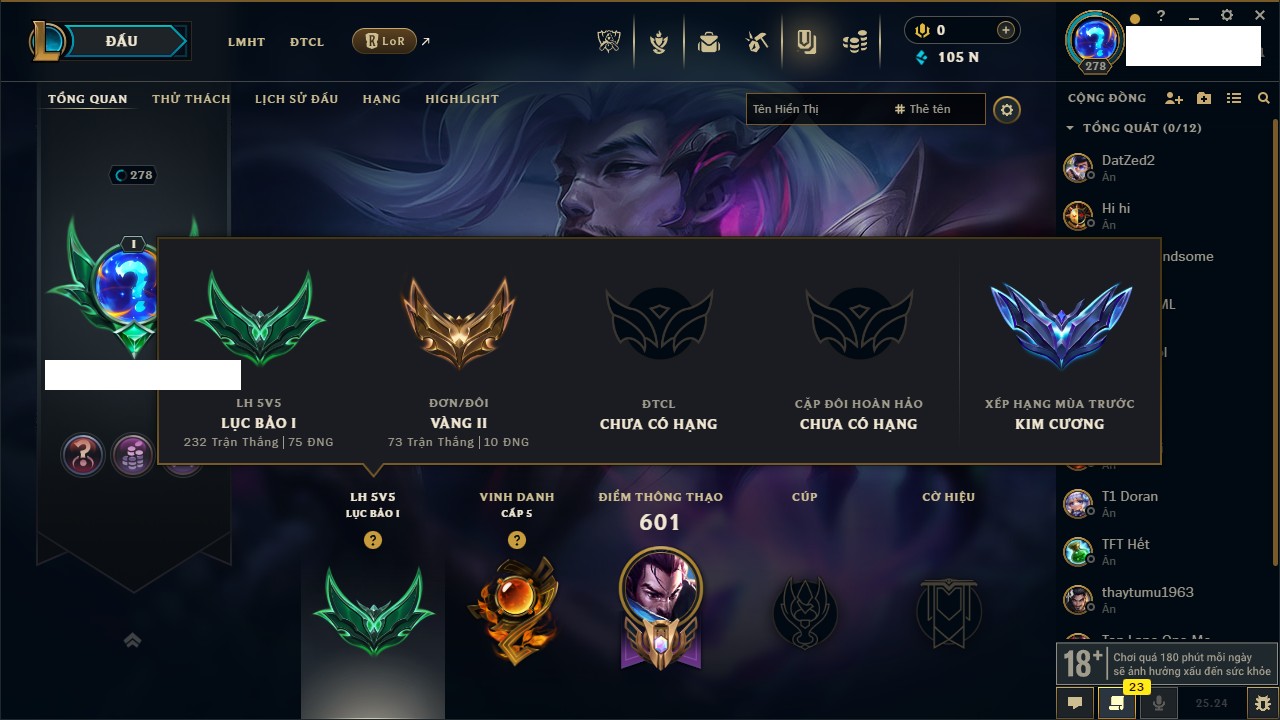Click the bug report icon
The image size is (1280, 720).
coord(1262,703)
